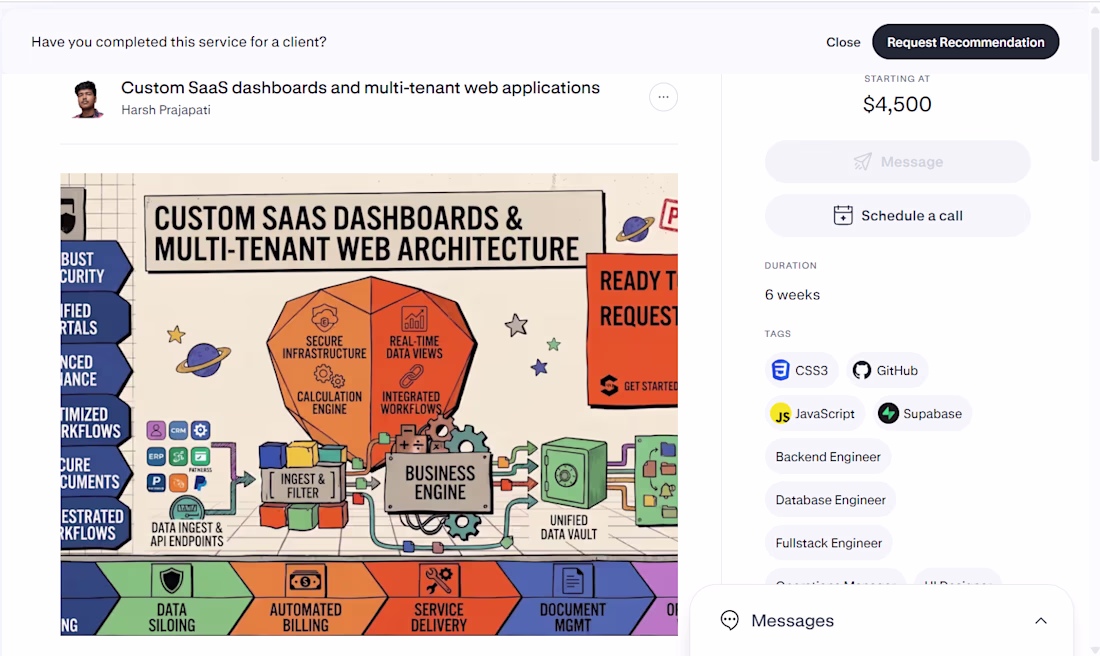
Task: Open the Database Engineer tag
Action: [830, 500]
